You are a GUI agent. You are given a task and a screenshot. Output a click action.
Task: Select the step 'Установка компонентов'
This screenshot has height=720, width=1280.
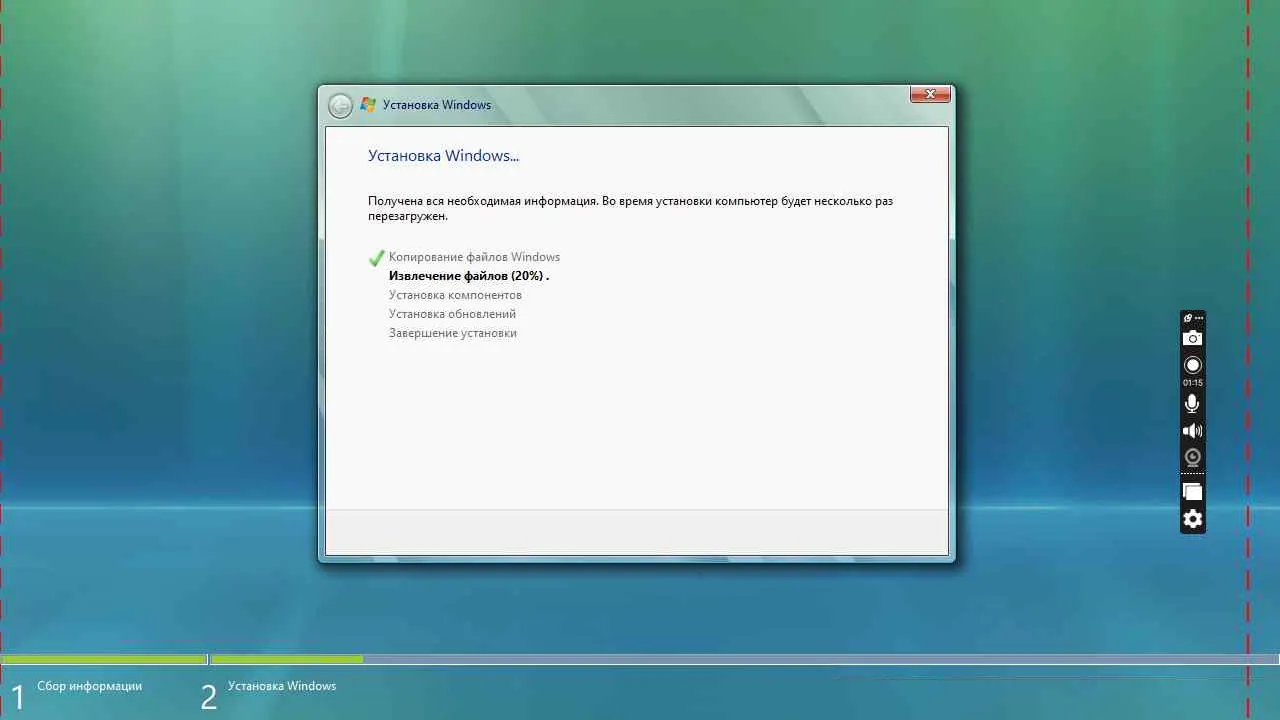click(x=455, y=295)
